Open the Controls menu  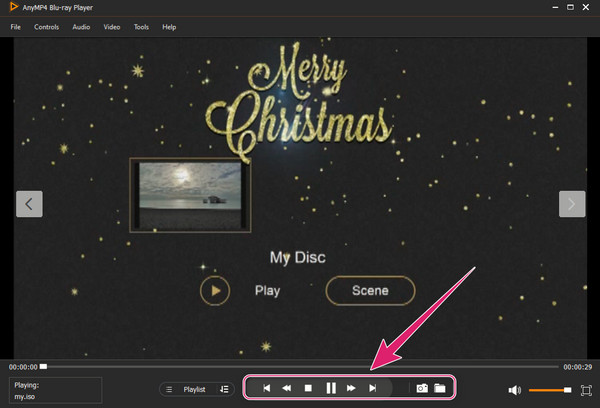click(x=46, y=27)
